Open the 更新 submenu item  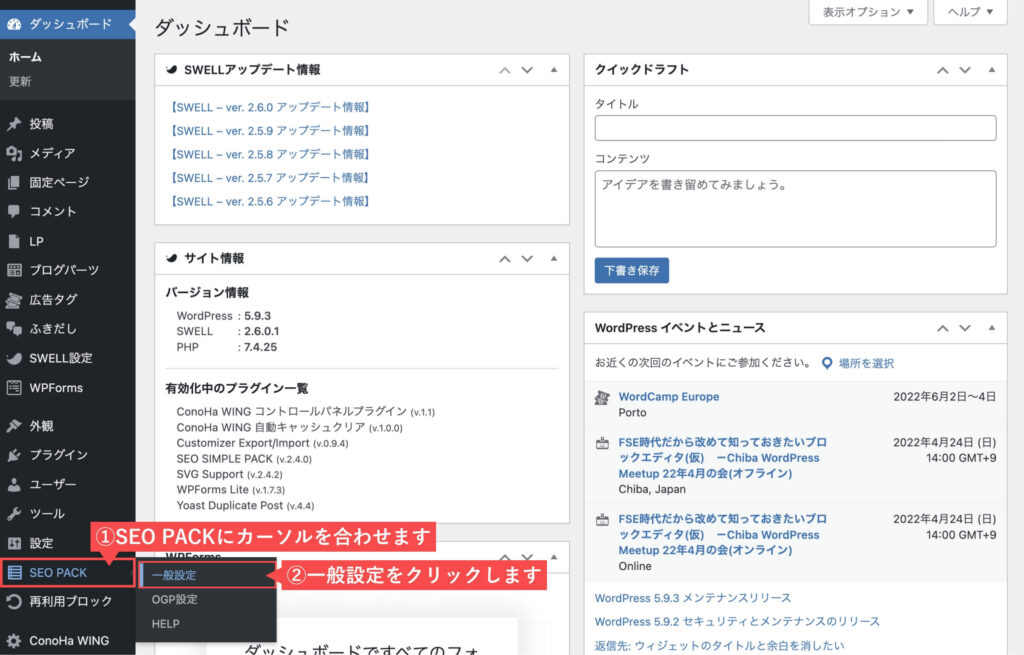(20, 82)
